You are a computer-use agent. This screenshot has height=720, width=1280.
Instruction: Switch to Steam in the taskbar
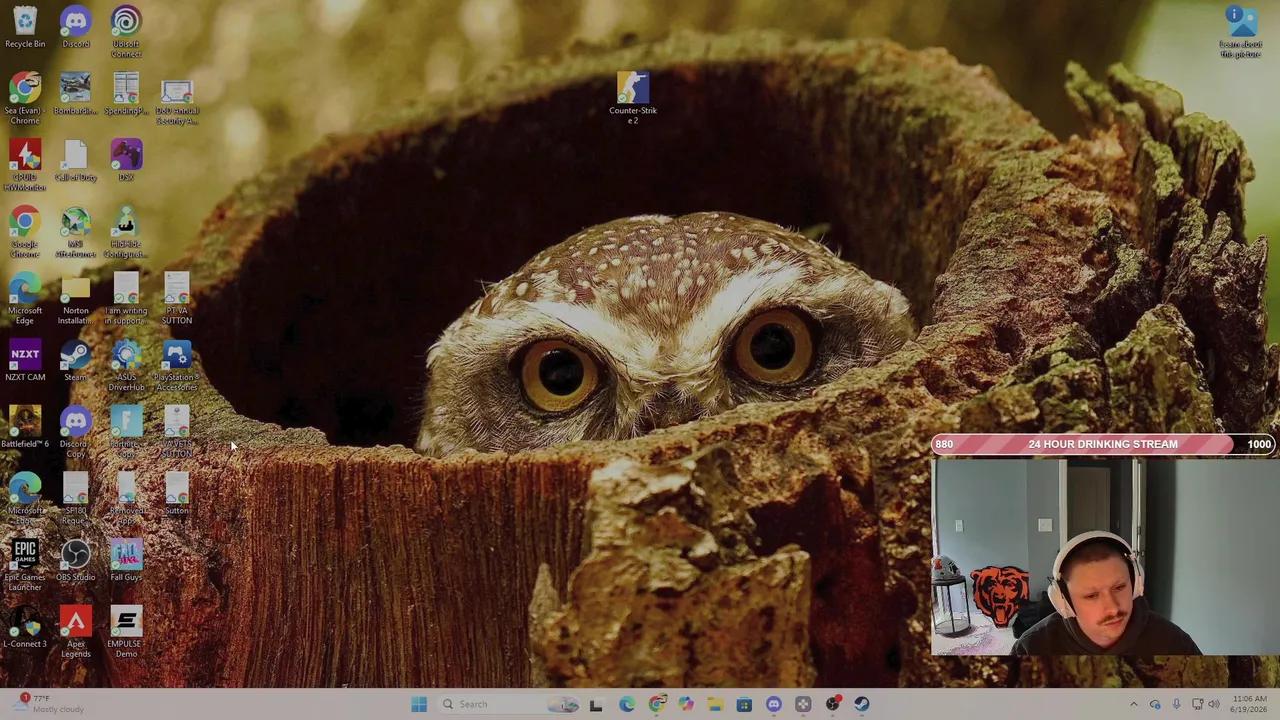tap(862, 704)
